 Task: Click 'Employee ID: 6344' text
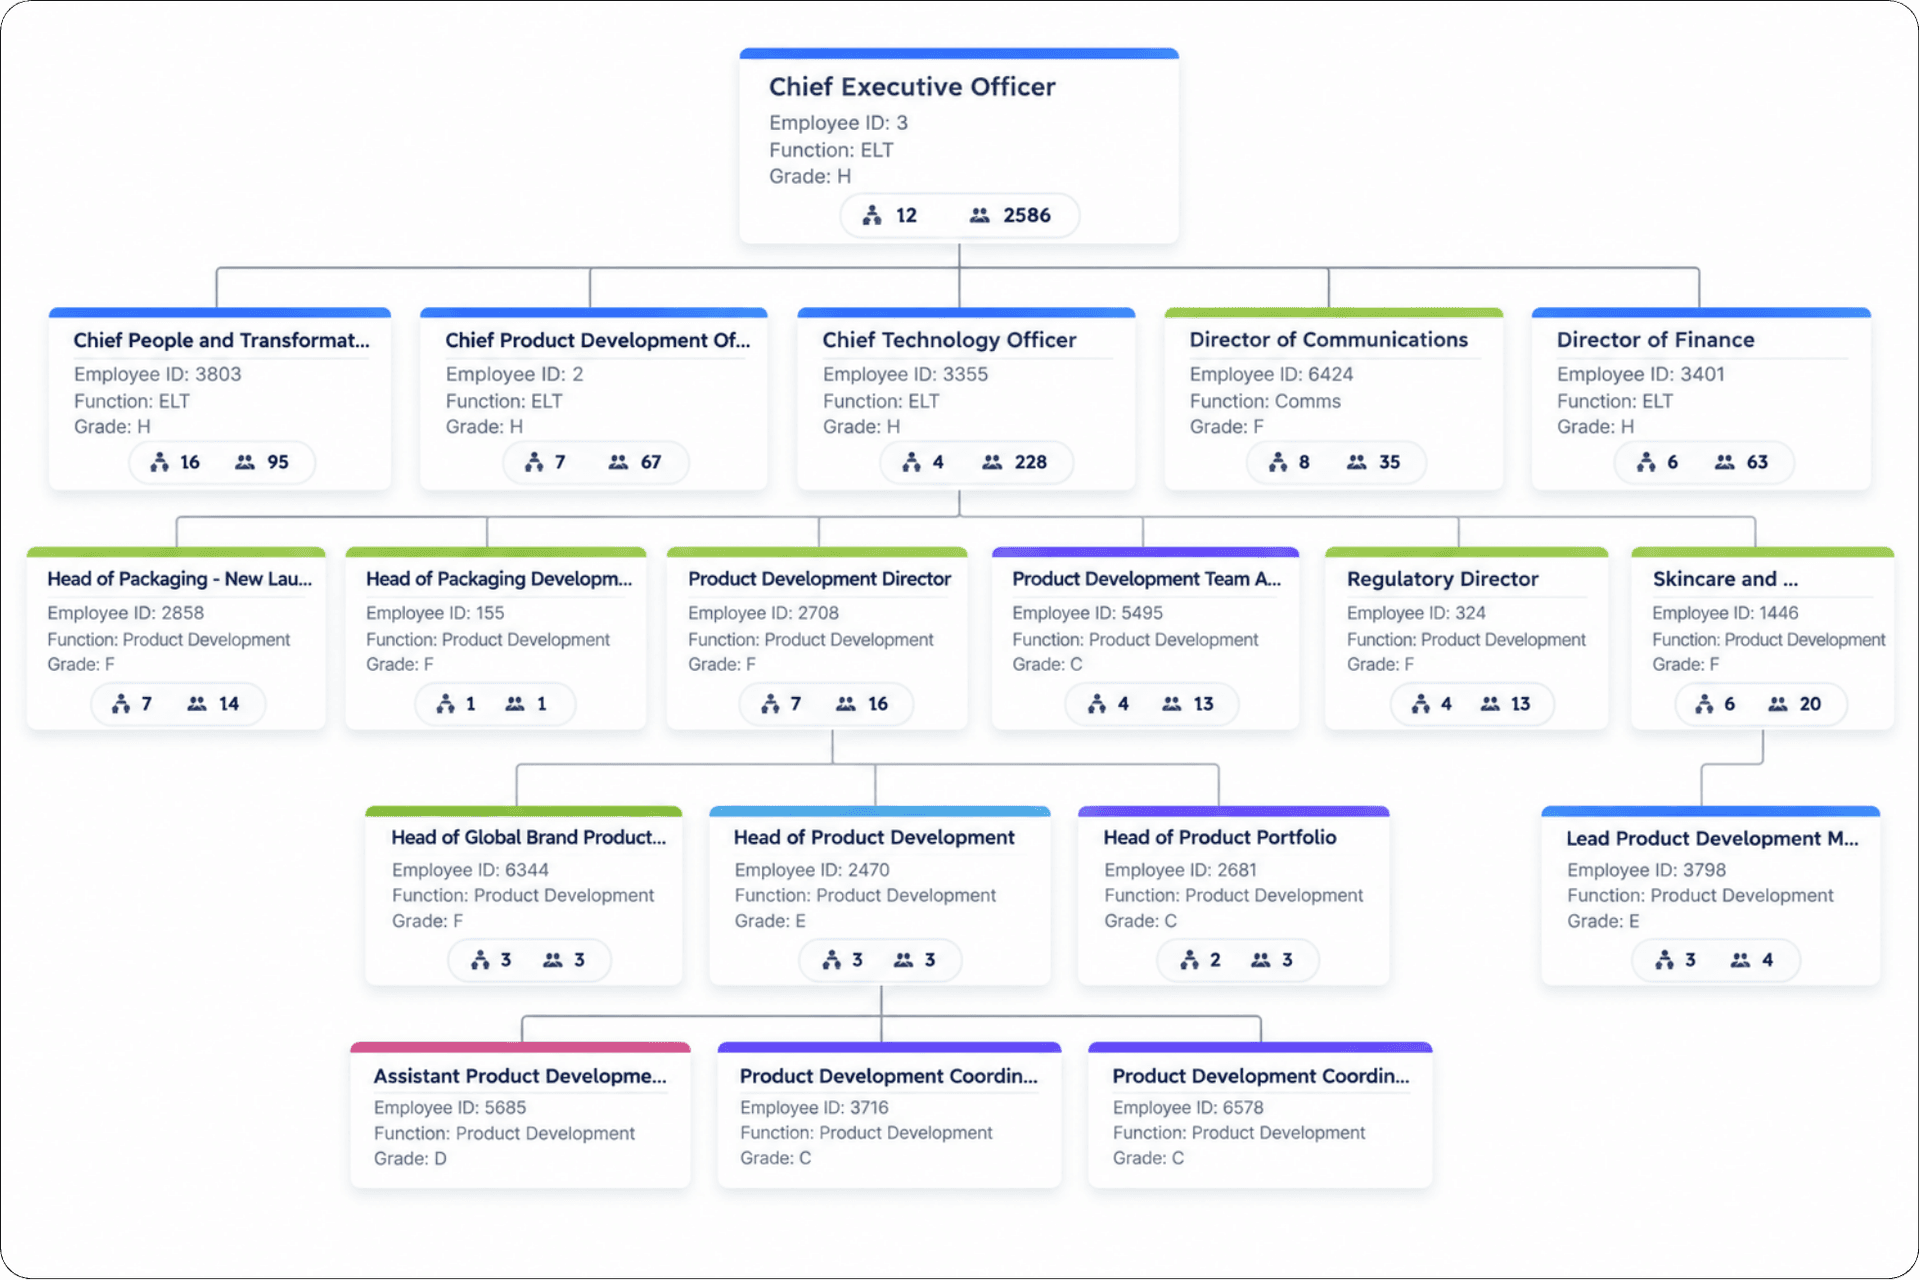point(470,870)
